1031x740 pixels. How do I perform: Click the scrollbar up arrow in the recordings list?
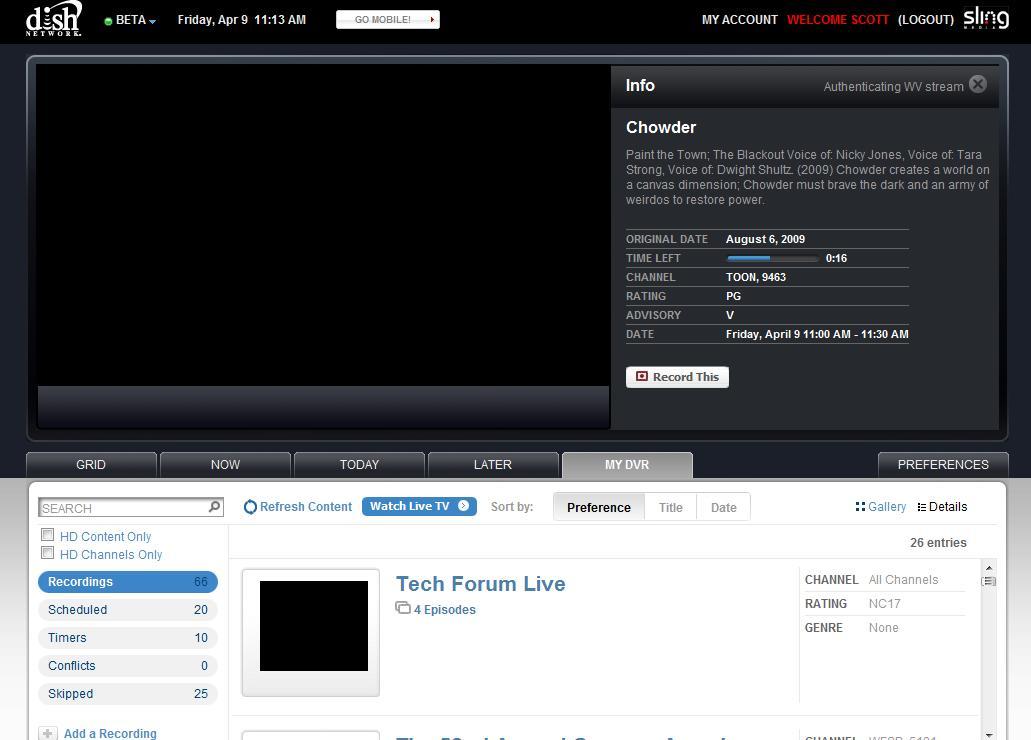point(988,568)
